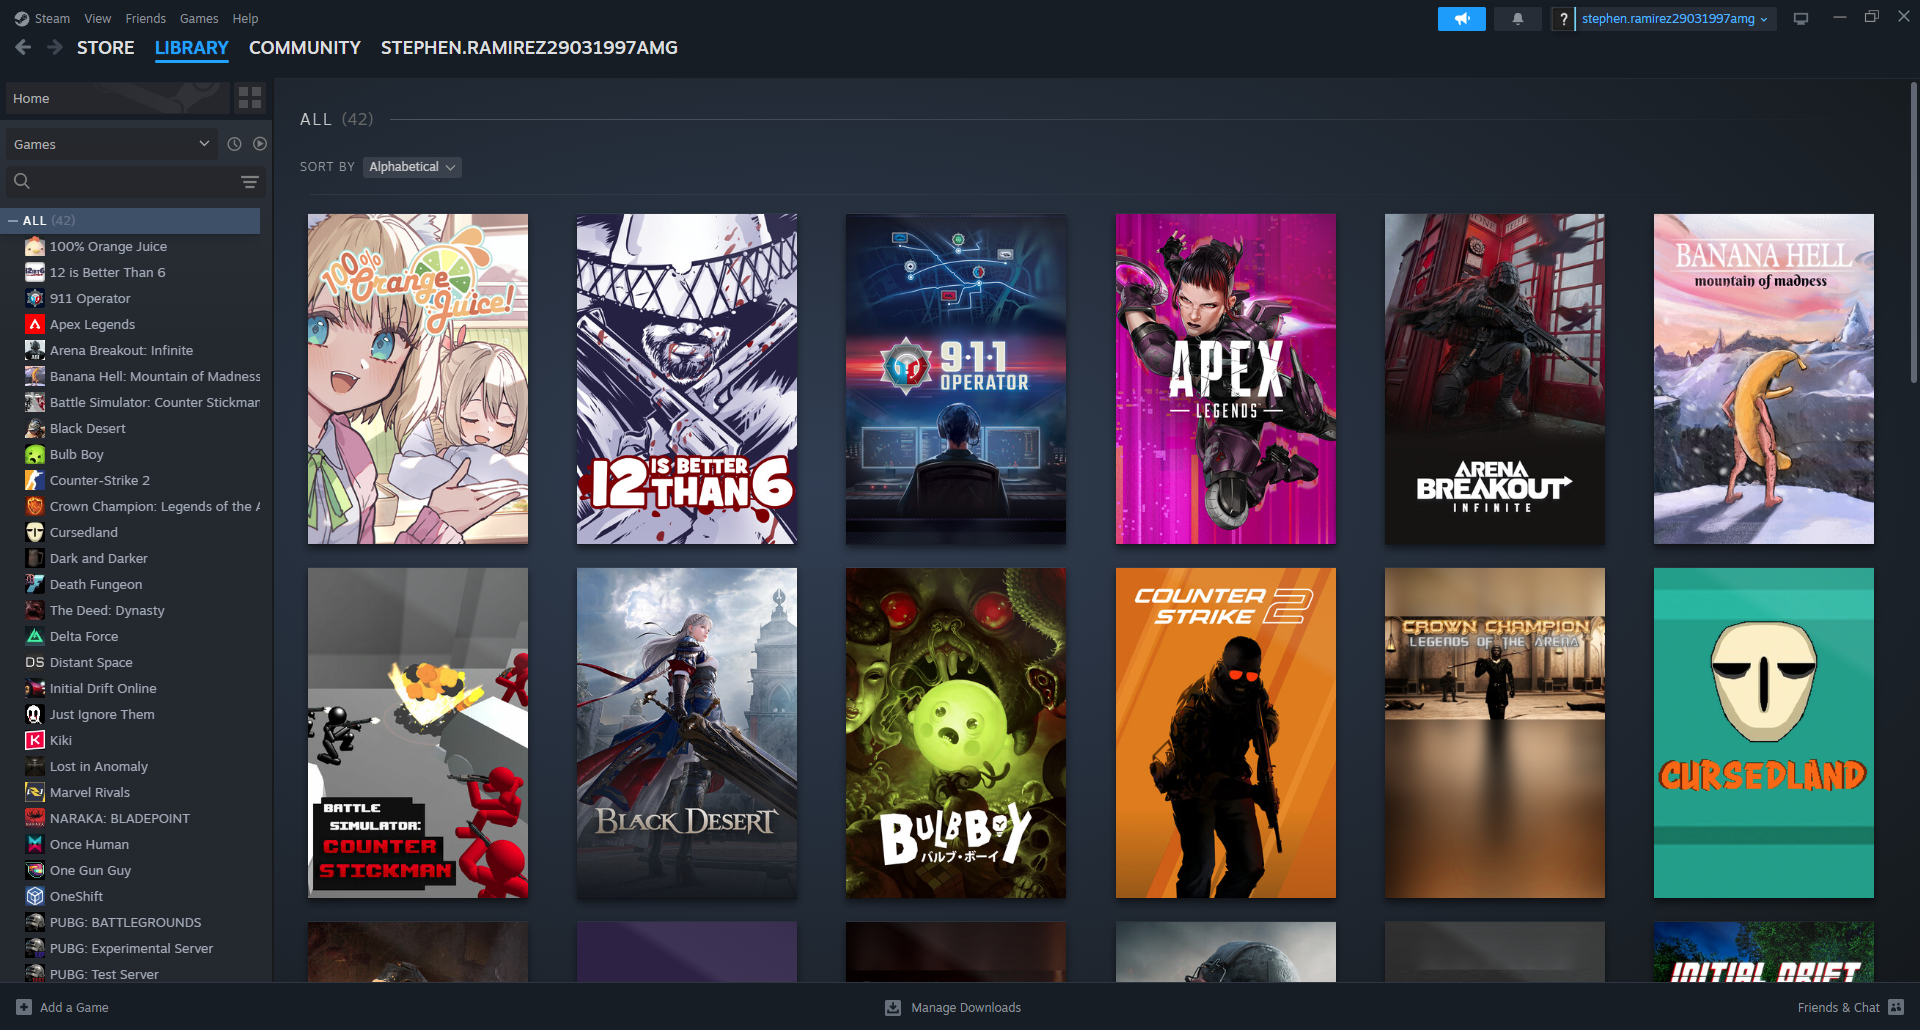Viewport: 1920px width, 1030px height.
Task: Click Add a Game label
Action: (74, 1007)
